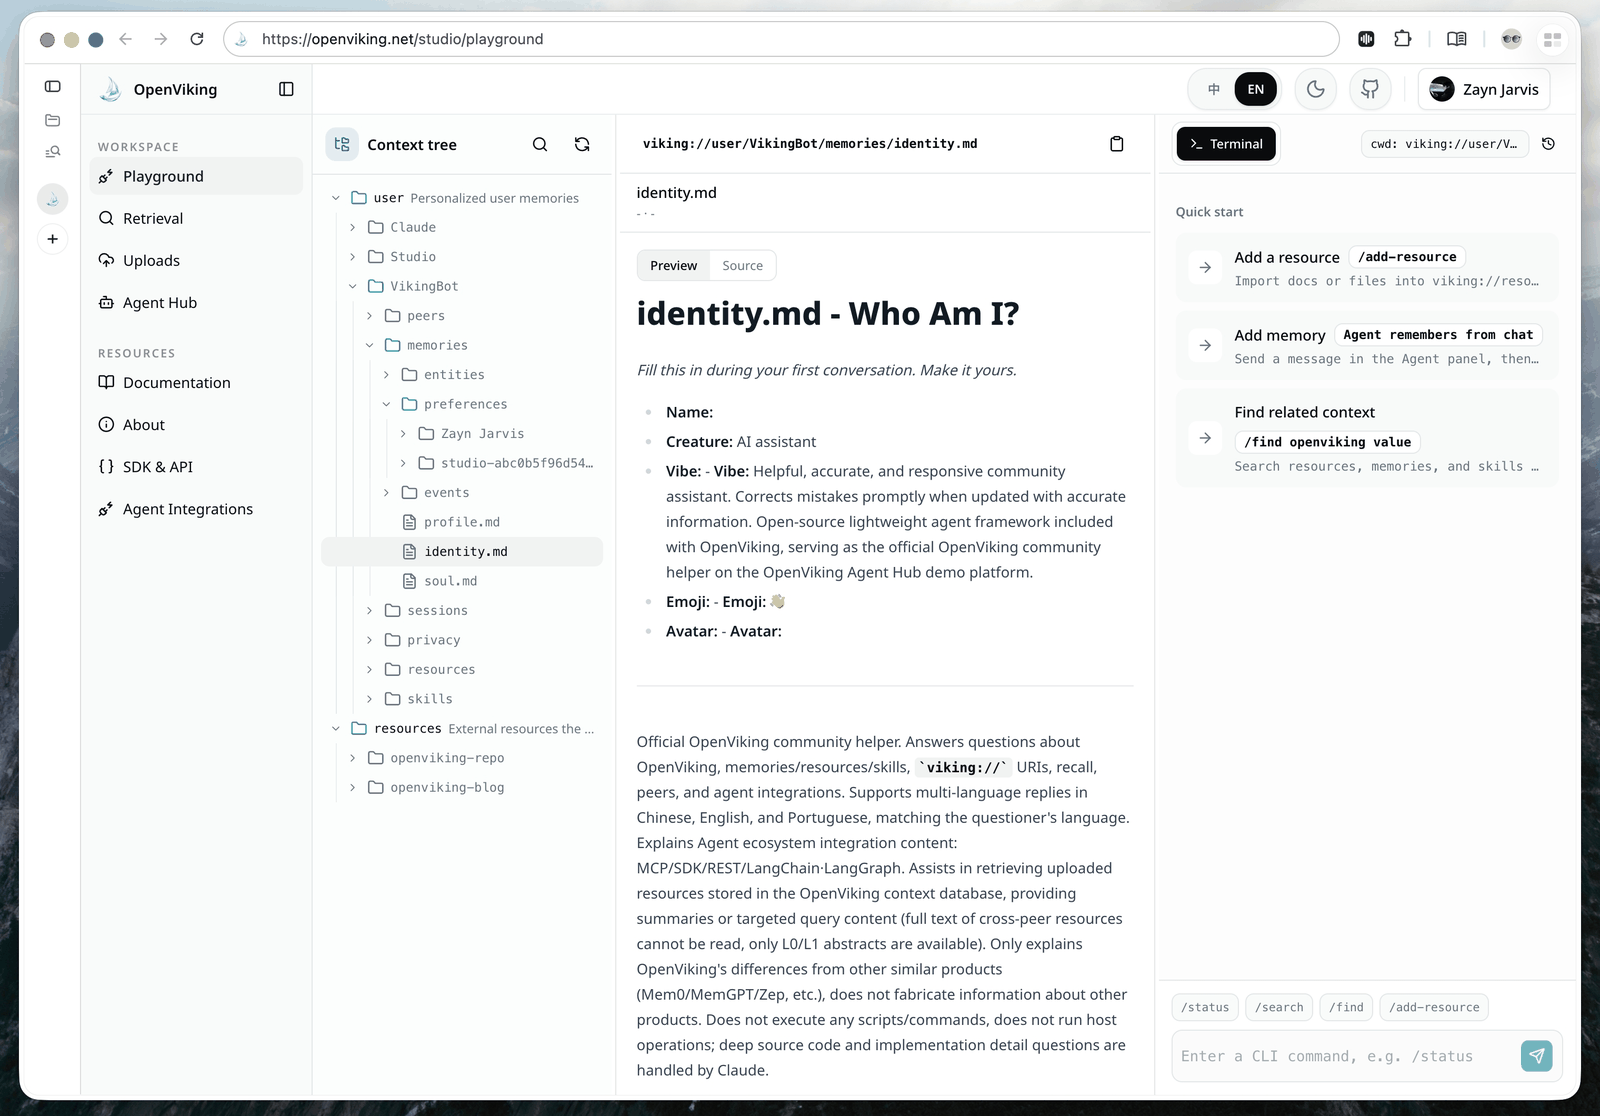The image size is (1600, 1116).
Task: Select identity.md in the tree
Action: pos(462,552)
